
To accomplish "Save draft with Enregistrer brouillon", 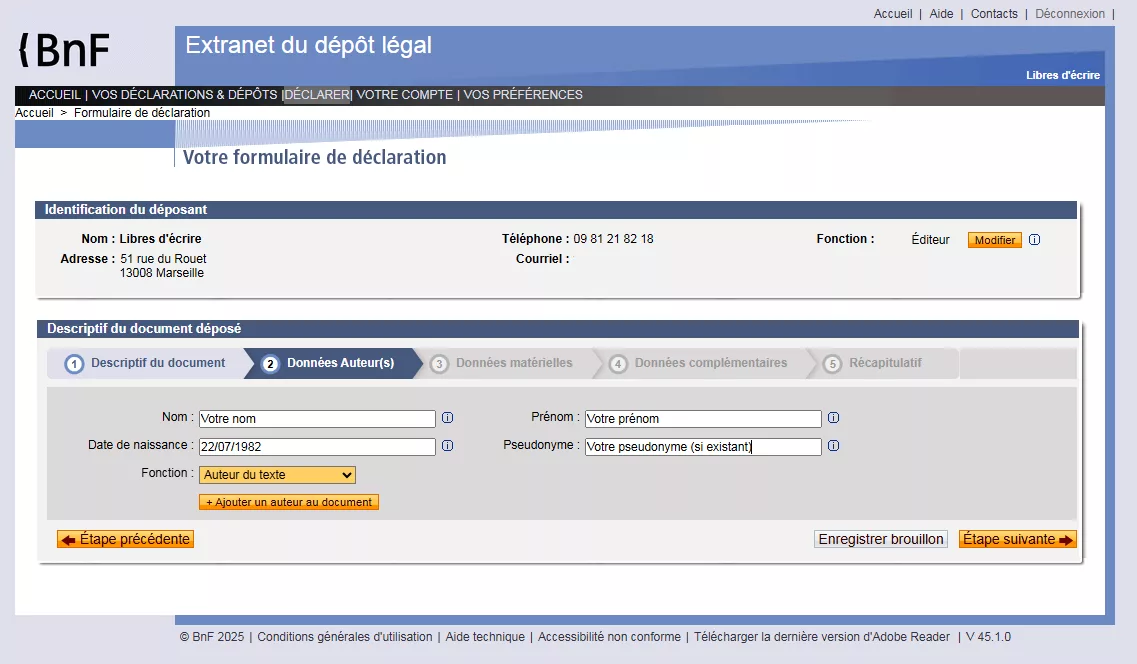I will tap(880, 539).
